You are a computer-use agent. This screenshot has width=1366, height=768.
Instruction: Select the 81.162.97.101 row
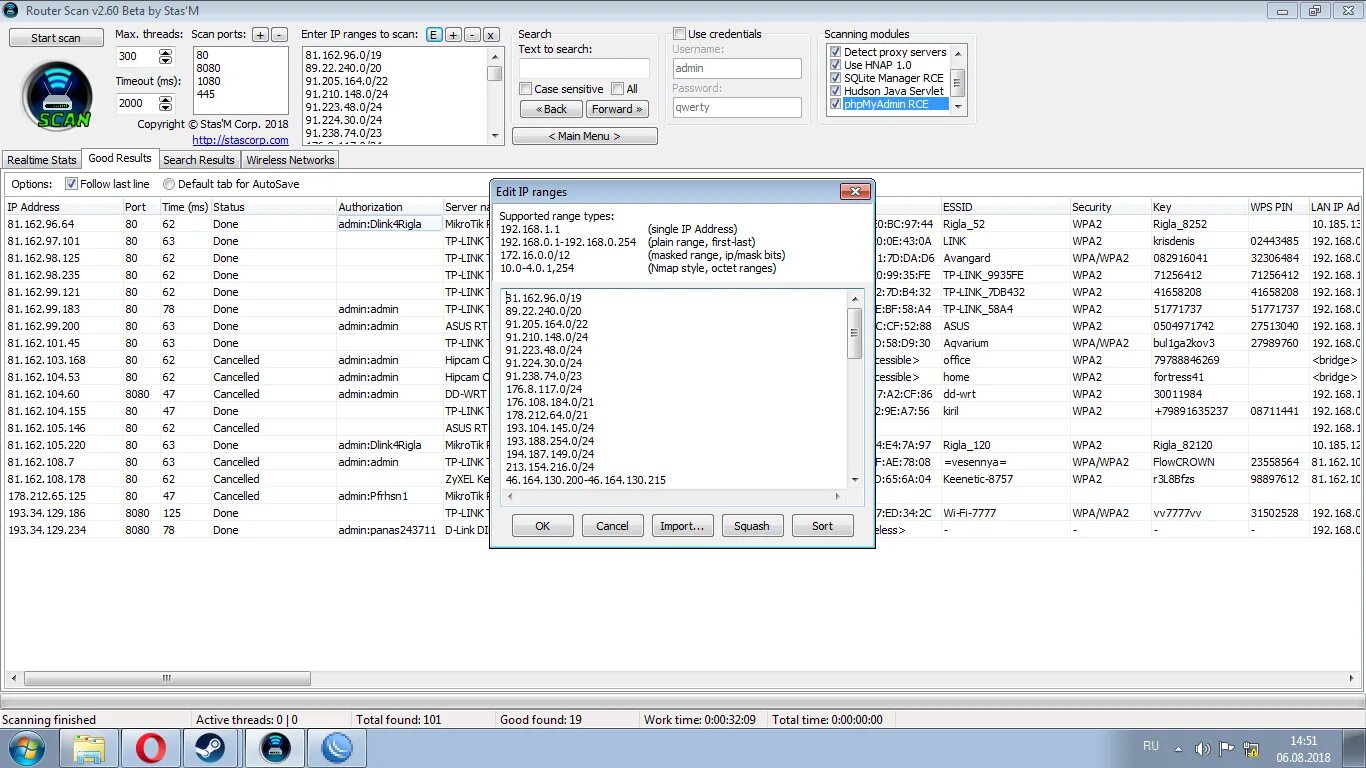pyautogui.click(x=683, y=241)
